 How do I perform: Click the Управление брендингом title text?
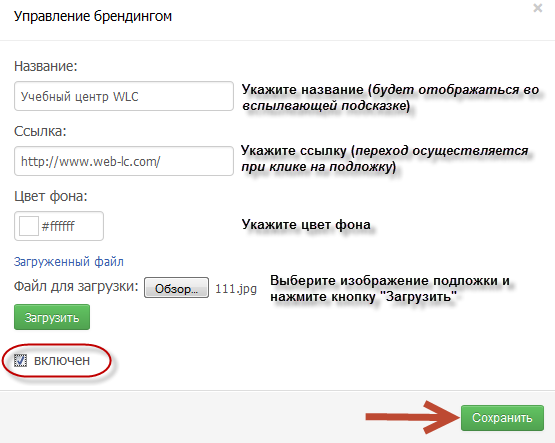point(93,16)
